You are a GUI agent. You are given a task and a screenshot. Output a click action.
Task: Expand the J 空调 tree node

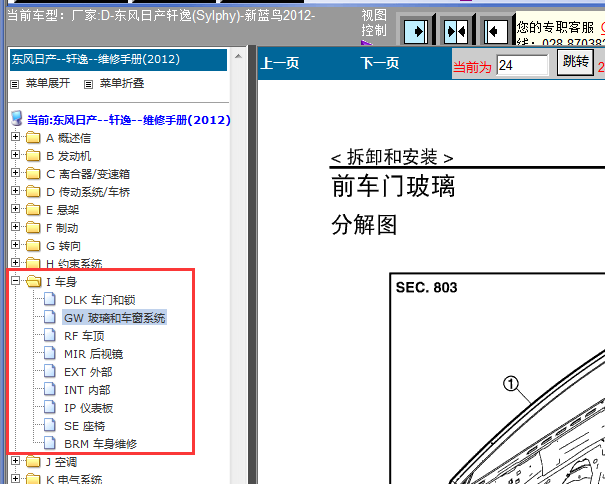coord(15,461)
